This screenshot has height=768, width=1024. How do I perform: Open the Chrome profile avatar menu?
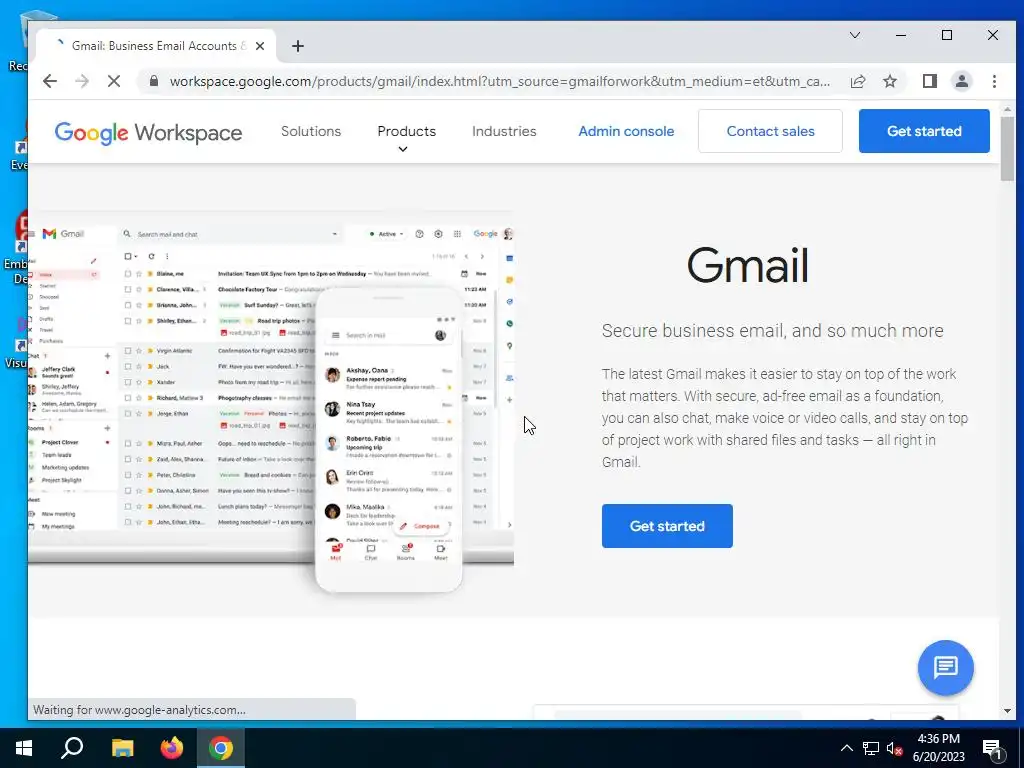pos(962,81)
